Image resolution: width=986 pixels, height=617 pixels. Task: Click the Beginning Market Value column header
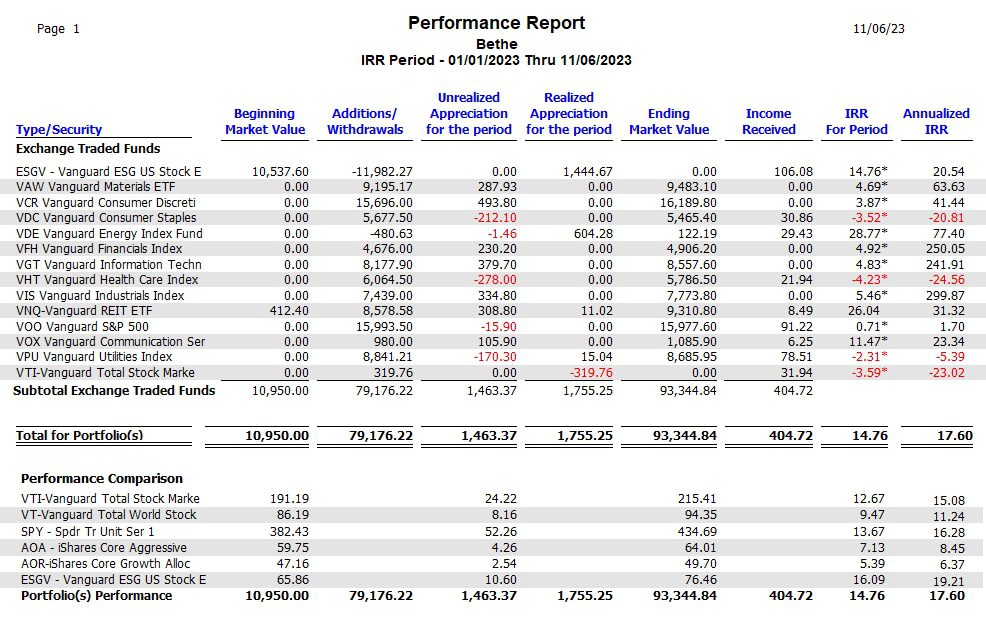(265, 121)
